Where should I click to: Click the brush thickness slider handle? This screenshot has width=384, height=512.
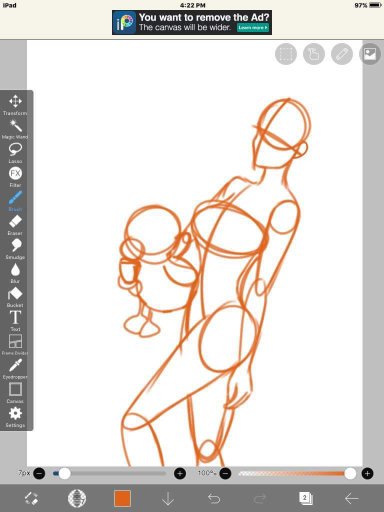pos(64,473)
